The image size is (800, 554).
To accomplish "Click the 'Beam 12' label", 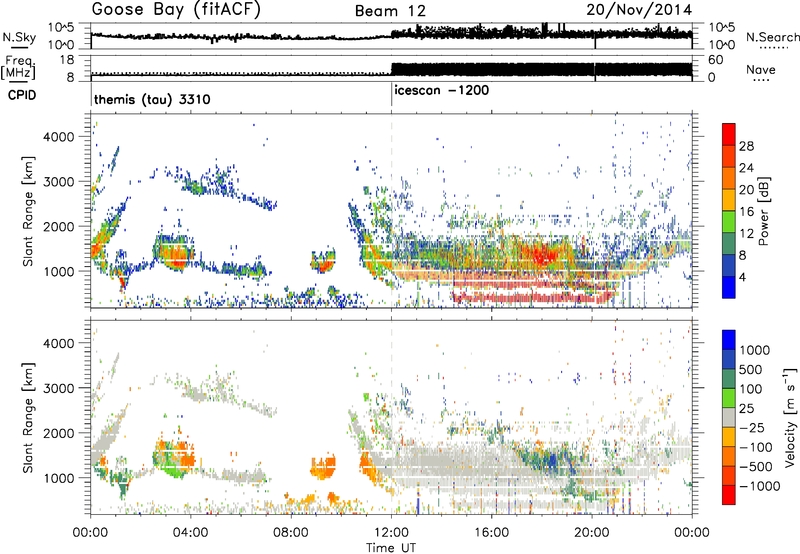I will coord(390,11).
